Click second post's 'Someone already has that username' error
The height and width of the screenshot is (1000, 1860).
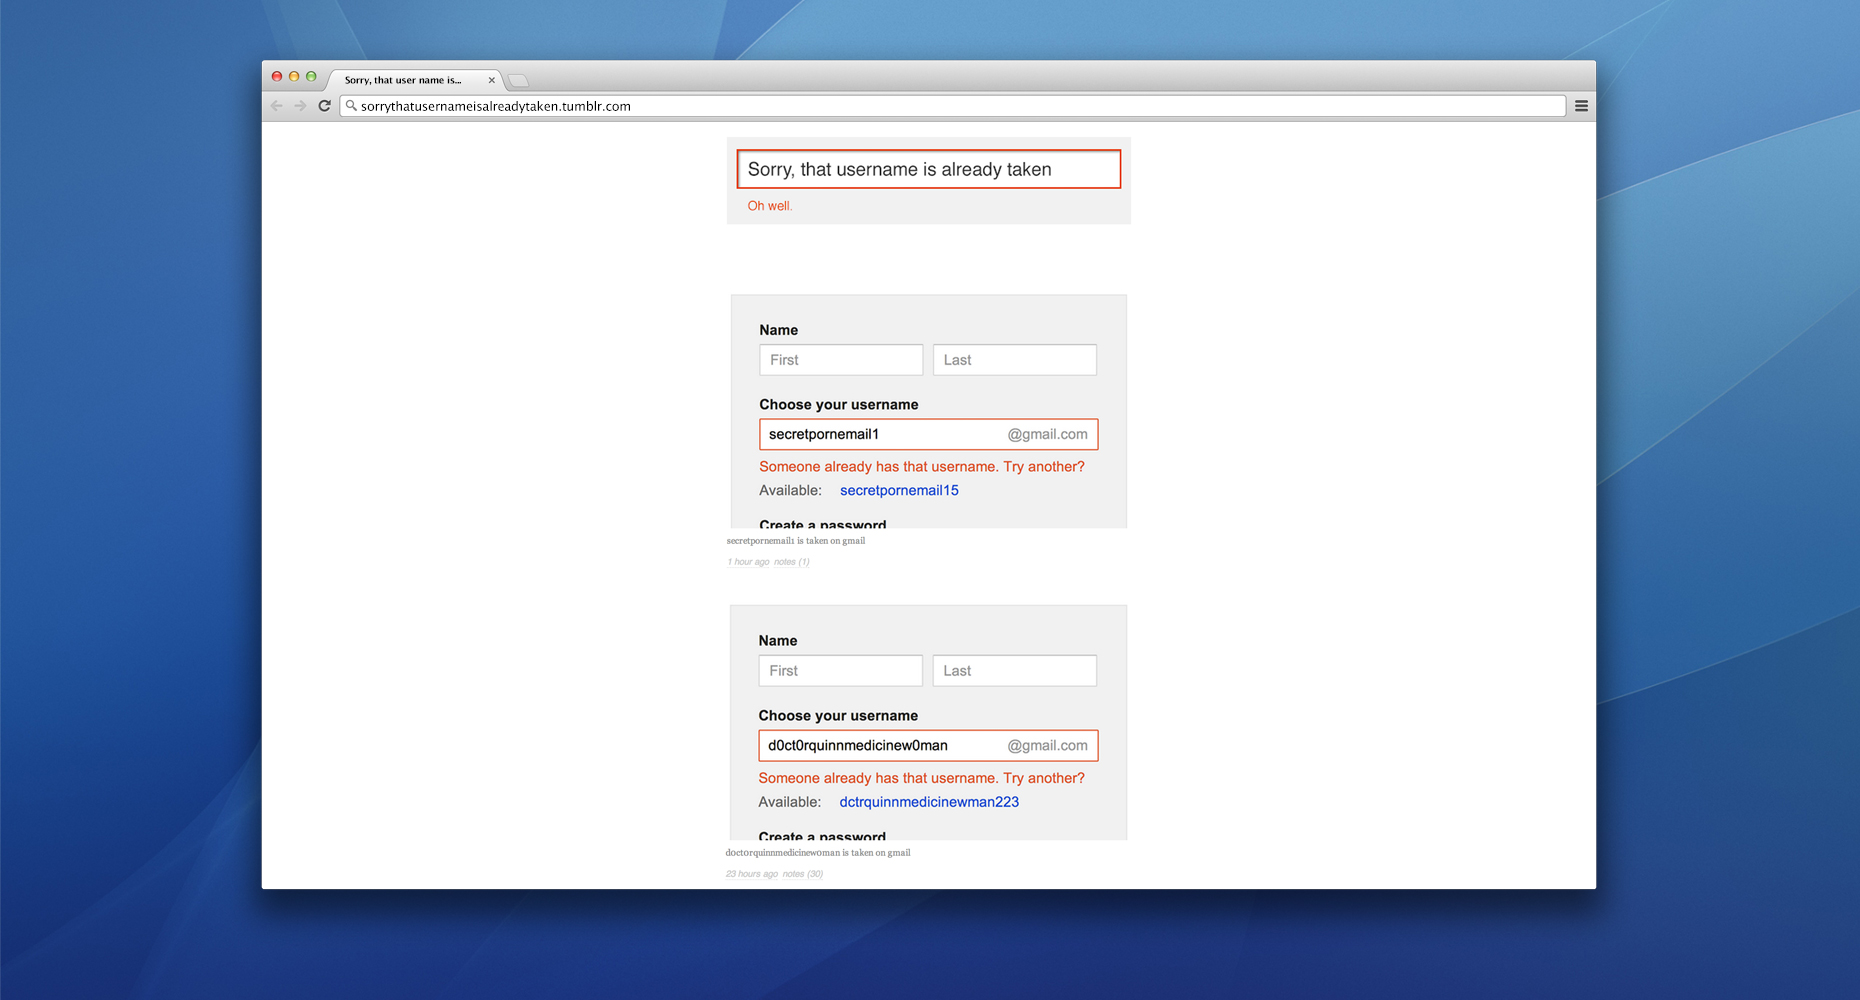point(921,778)
